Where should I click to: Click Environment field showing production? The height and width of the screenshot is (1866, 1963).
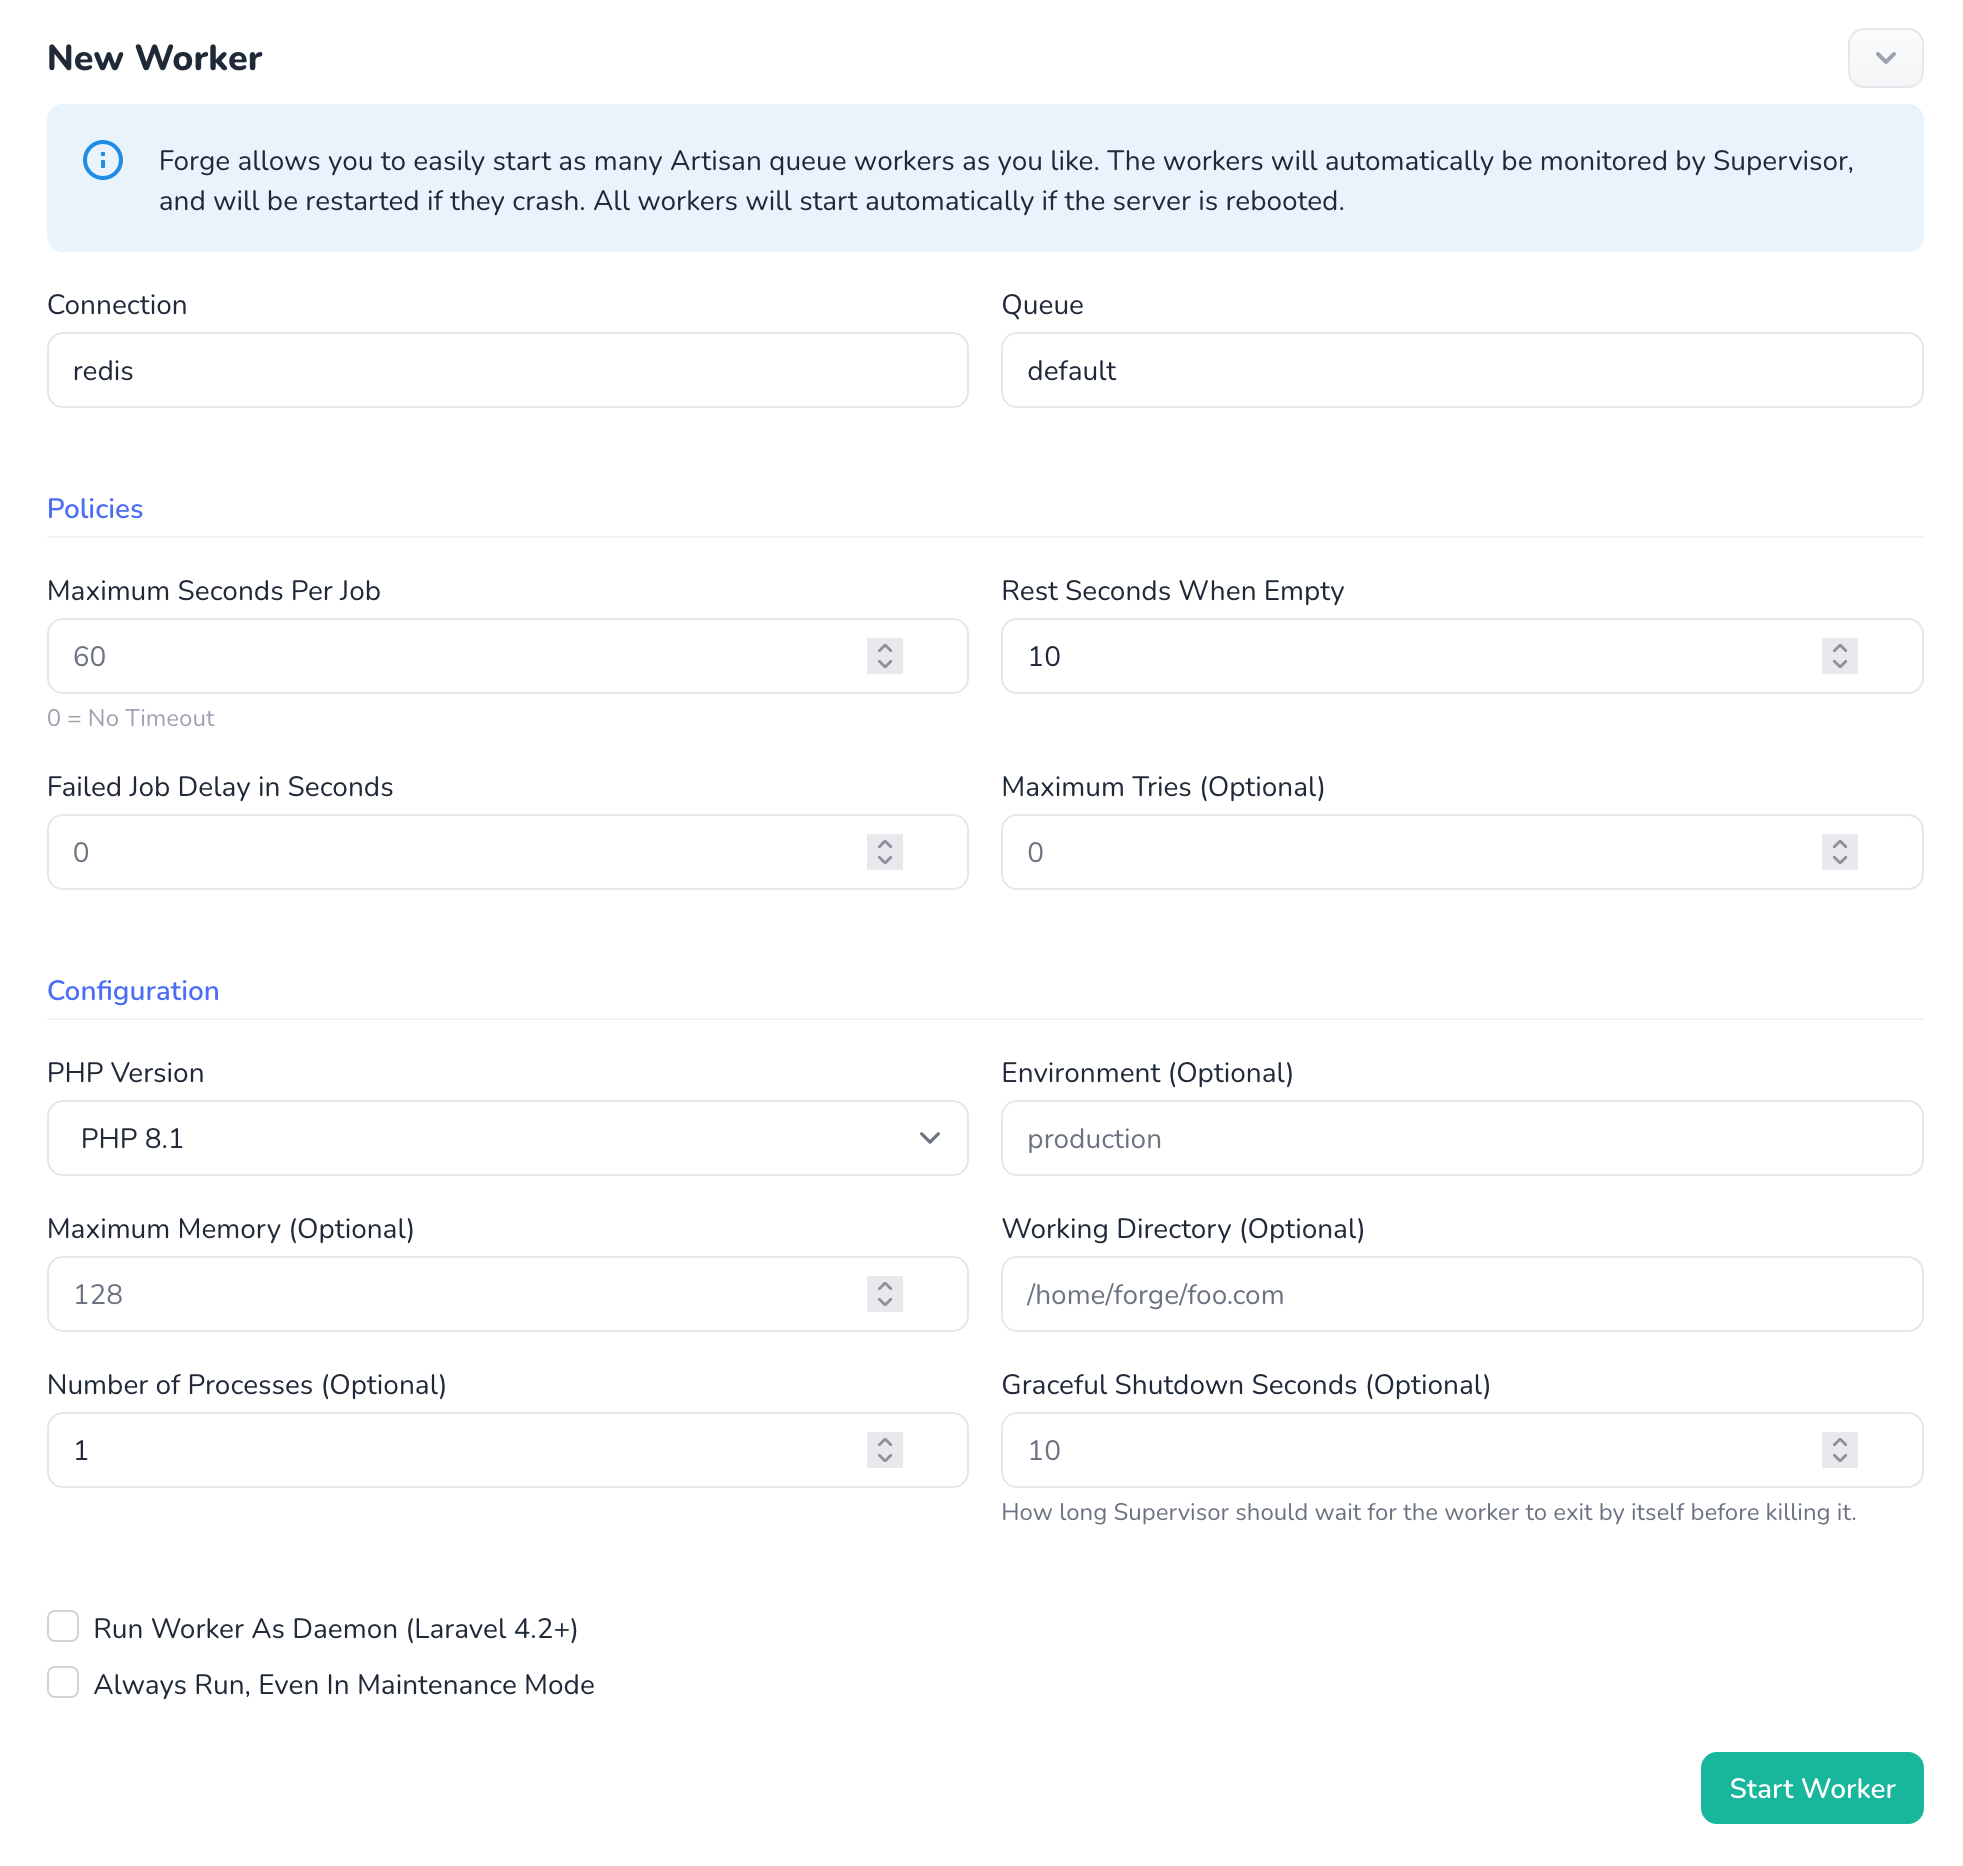pyautogui.click(x=1460, y=1137)
